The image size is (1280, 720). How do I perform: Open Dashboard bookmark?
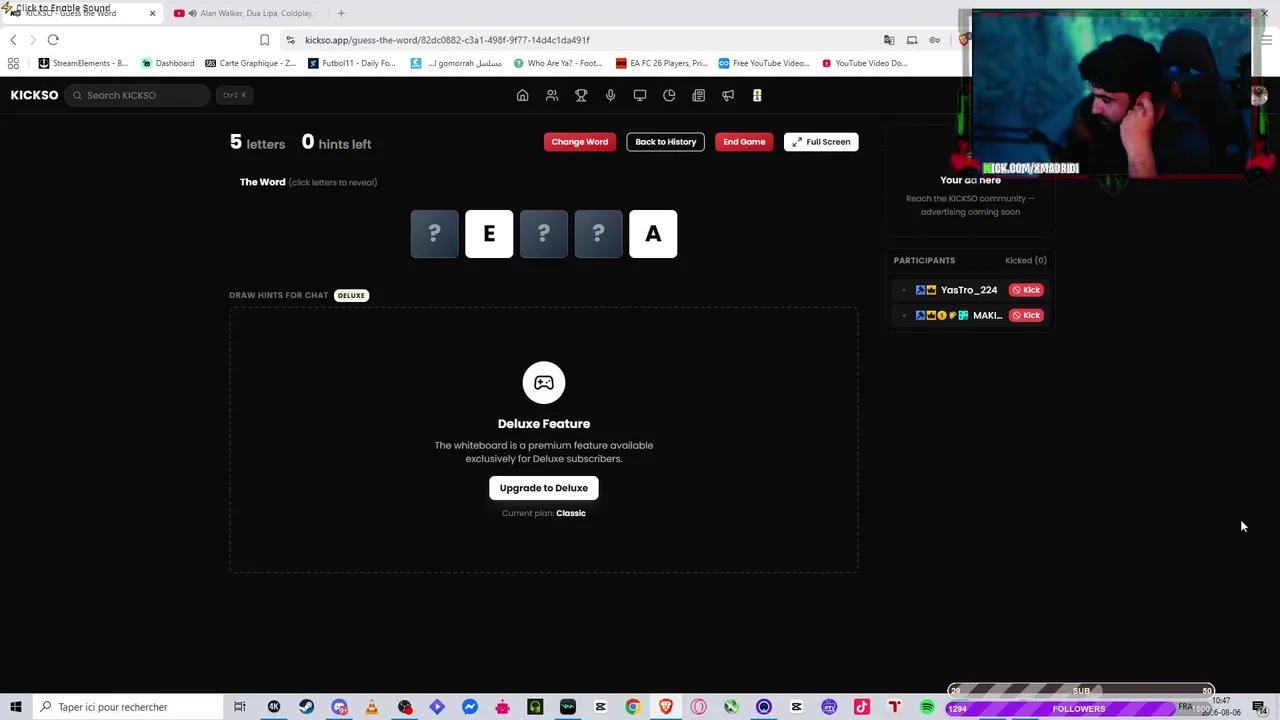click(x=168, y=63)
